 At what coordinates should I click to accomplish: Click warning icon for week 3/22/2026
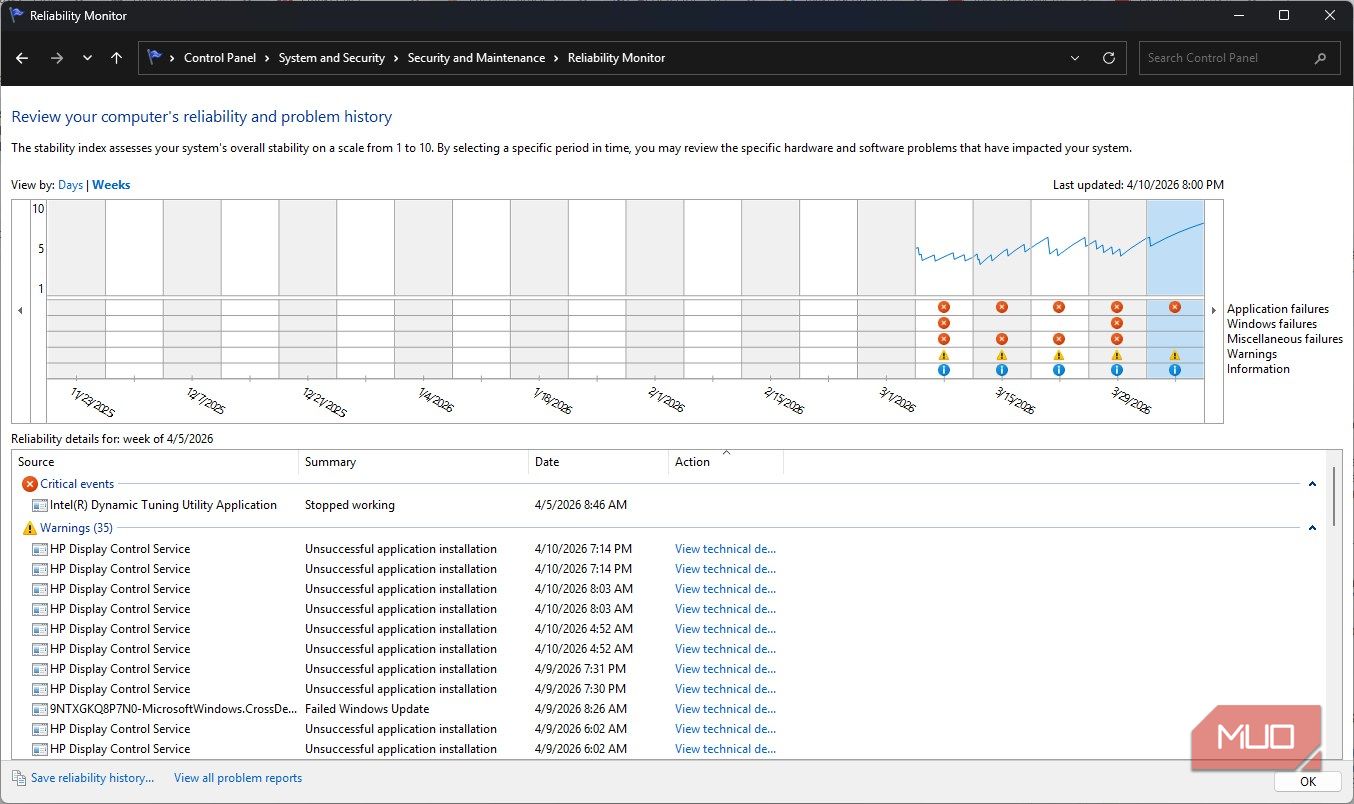1059,354
